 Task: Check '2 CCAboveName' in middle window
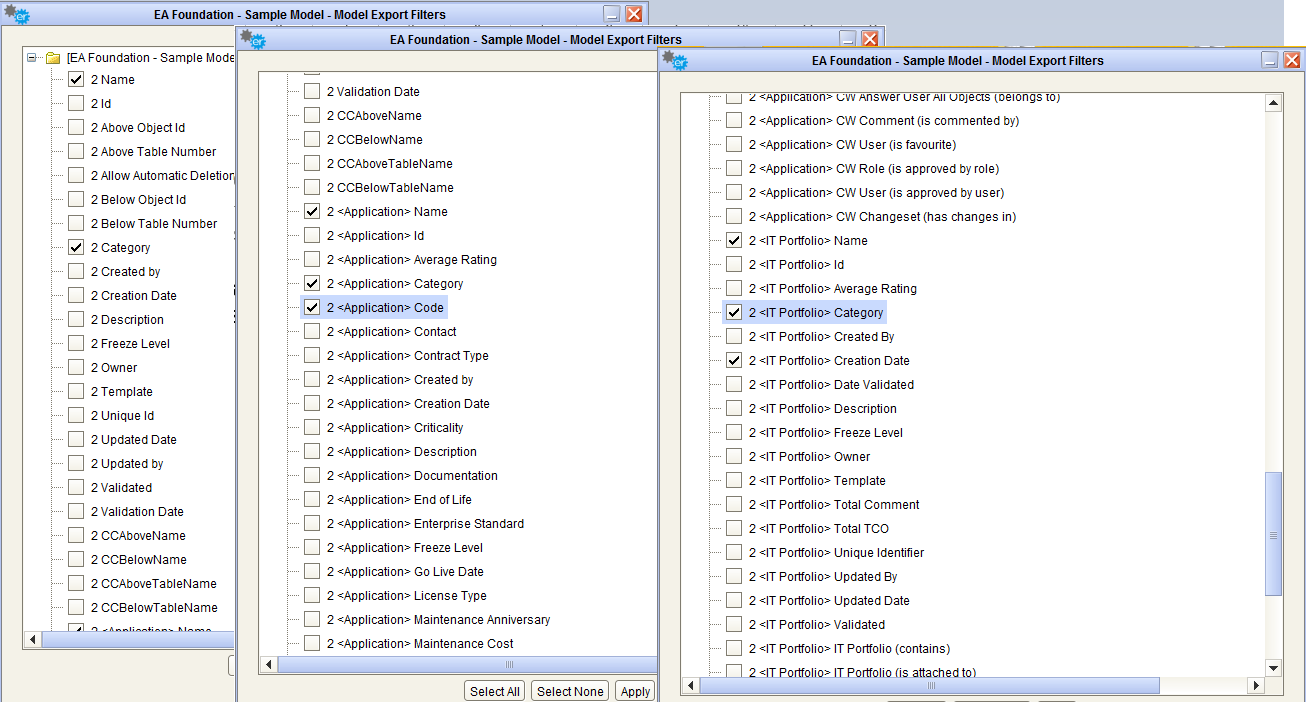(312, 116)
